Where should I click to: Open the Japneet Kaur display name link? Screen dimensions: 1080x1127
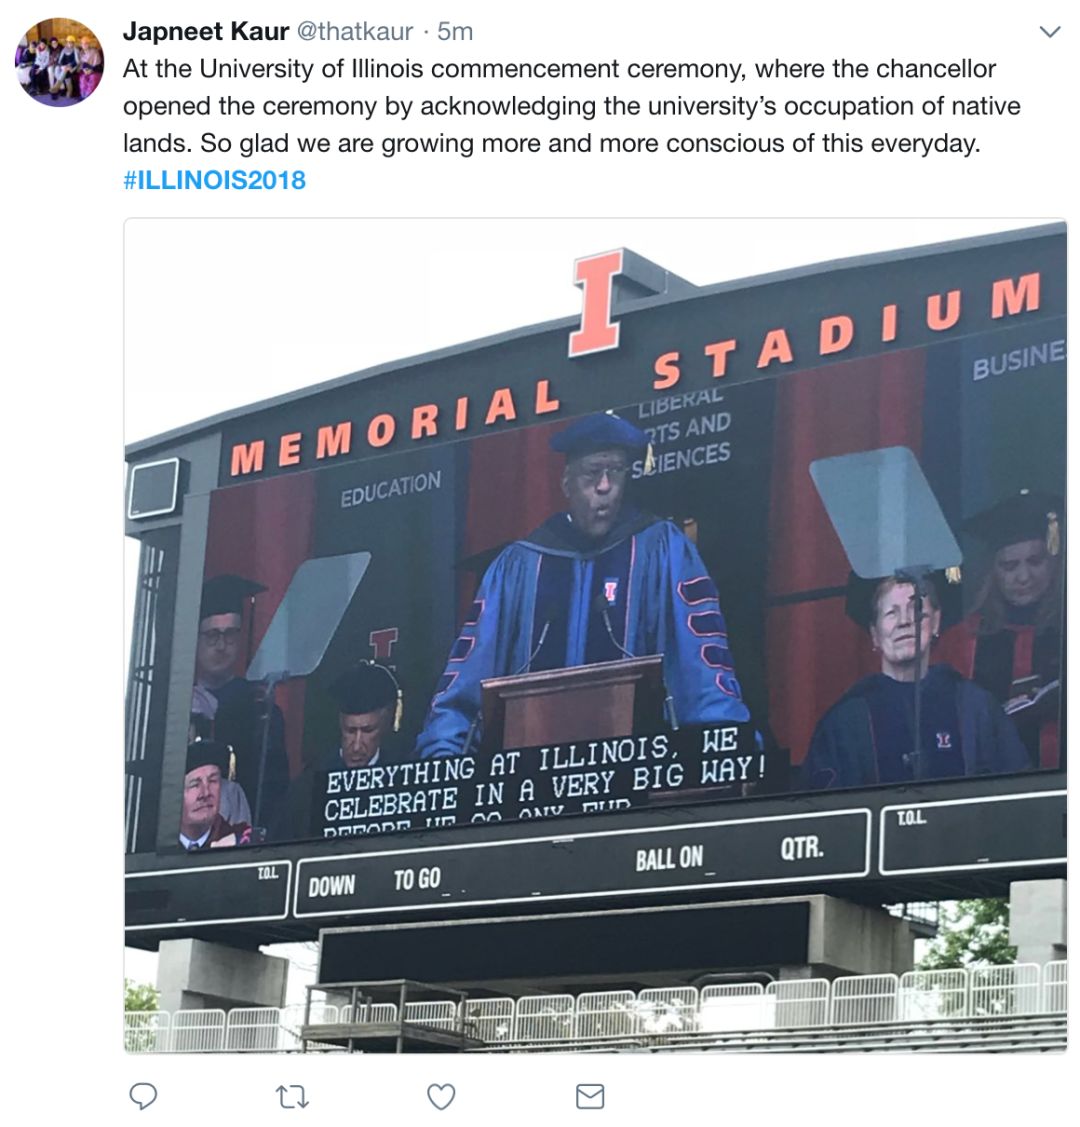(x=206, y=31)
